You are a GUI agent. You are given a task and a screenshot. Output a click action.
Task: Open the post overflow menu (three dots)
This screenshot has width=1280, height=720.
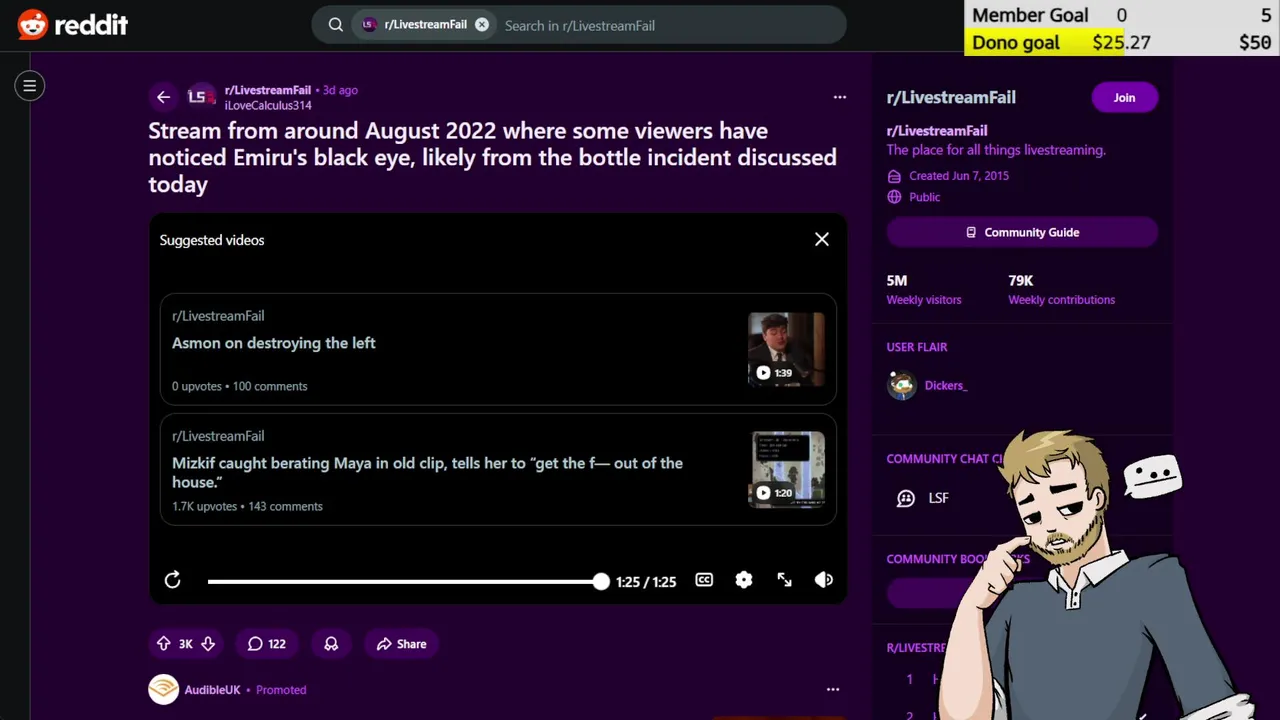click(x=840, y=97)
